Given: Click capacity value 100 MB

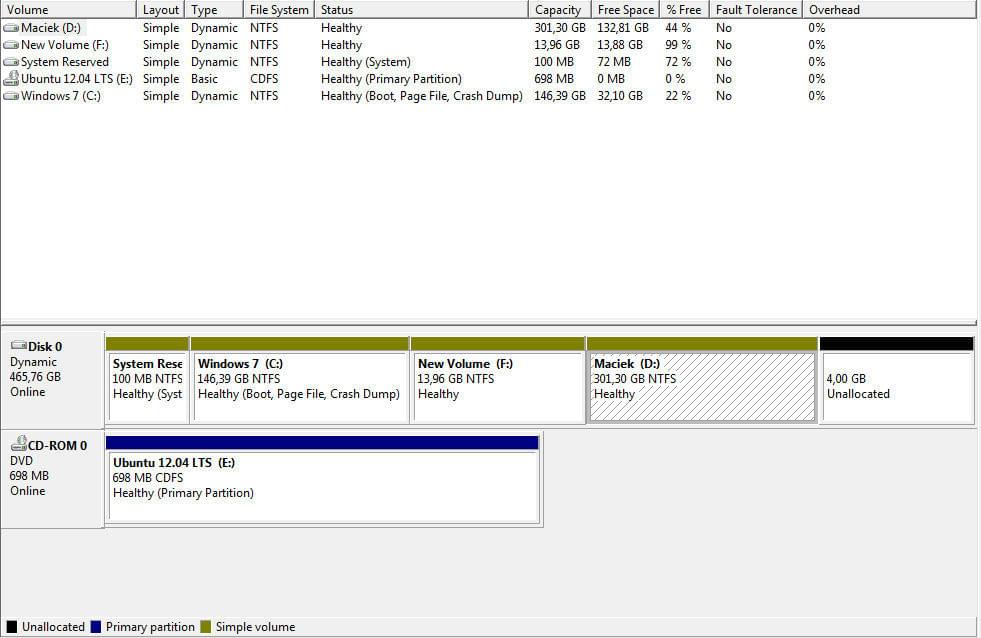Looking at the screenshot, I should (554, 62).
